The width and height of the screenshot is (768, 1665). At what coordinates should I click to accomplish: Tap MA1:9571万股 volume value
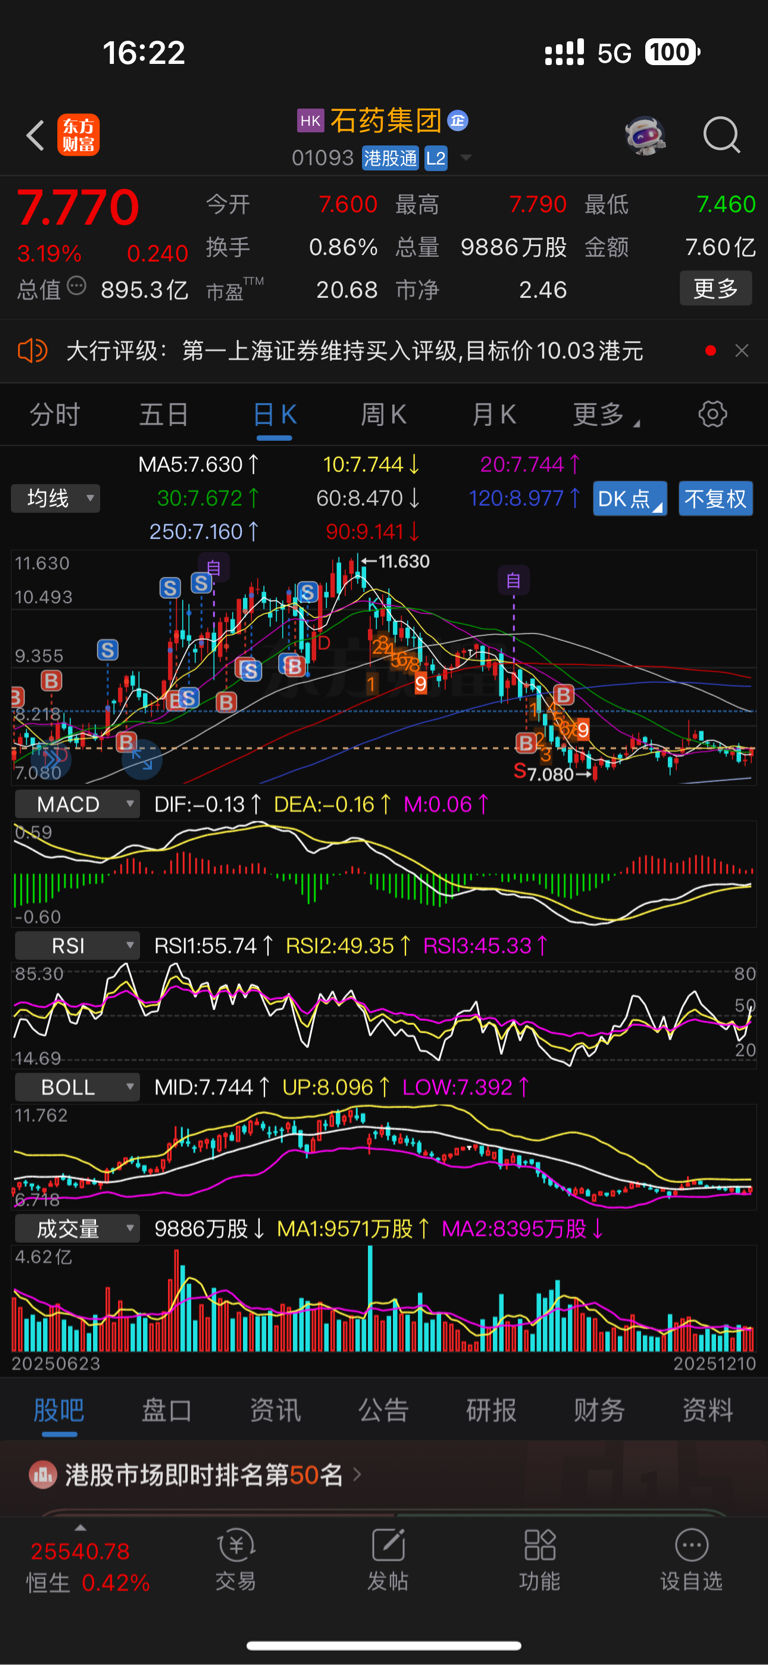click(x=353, y=1228)
